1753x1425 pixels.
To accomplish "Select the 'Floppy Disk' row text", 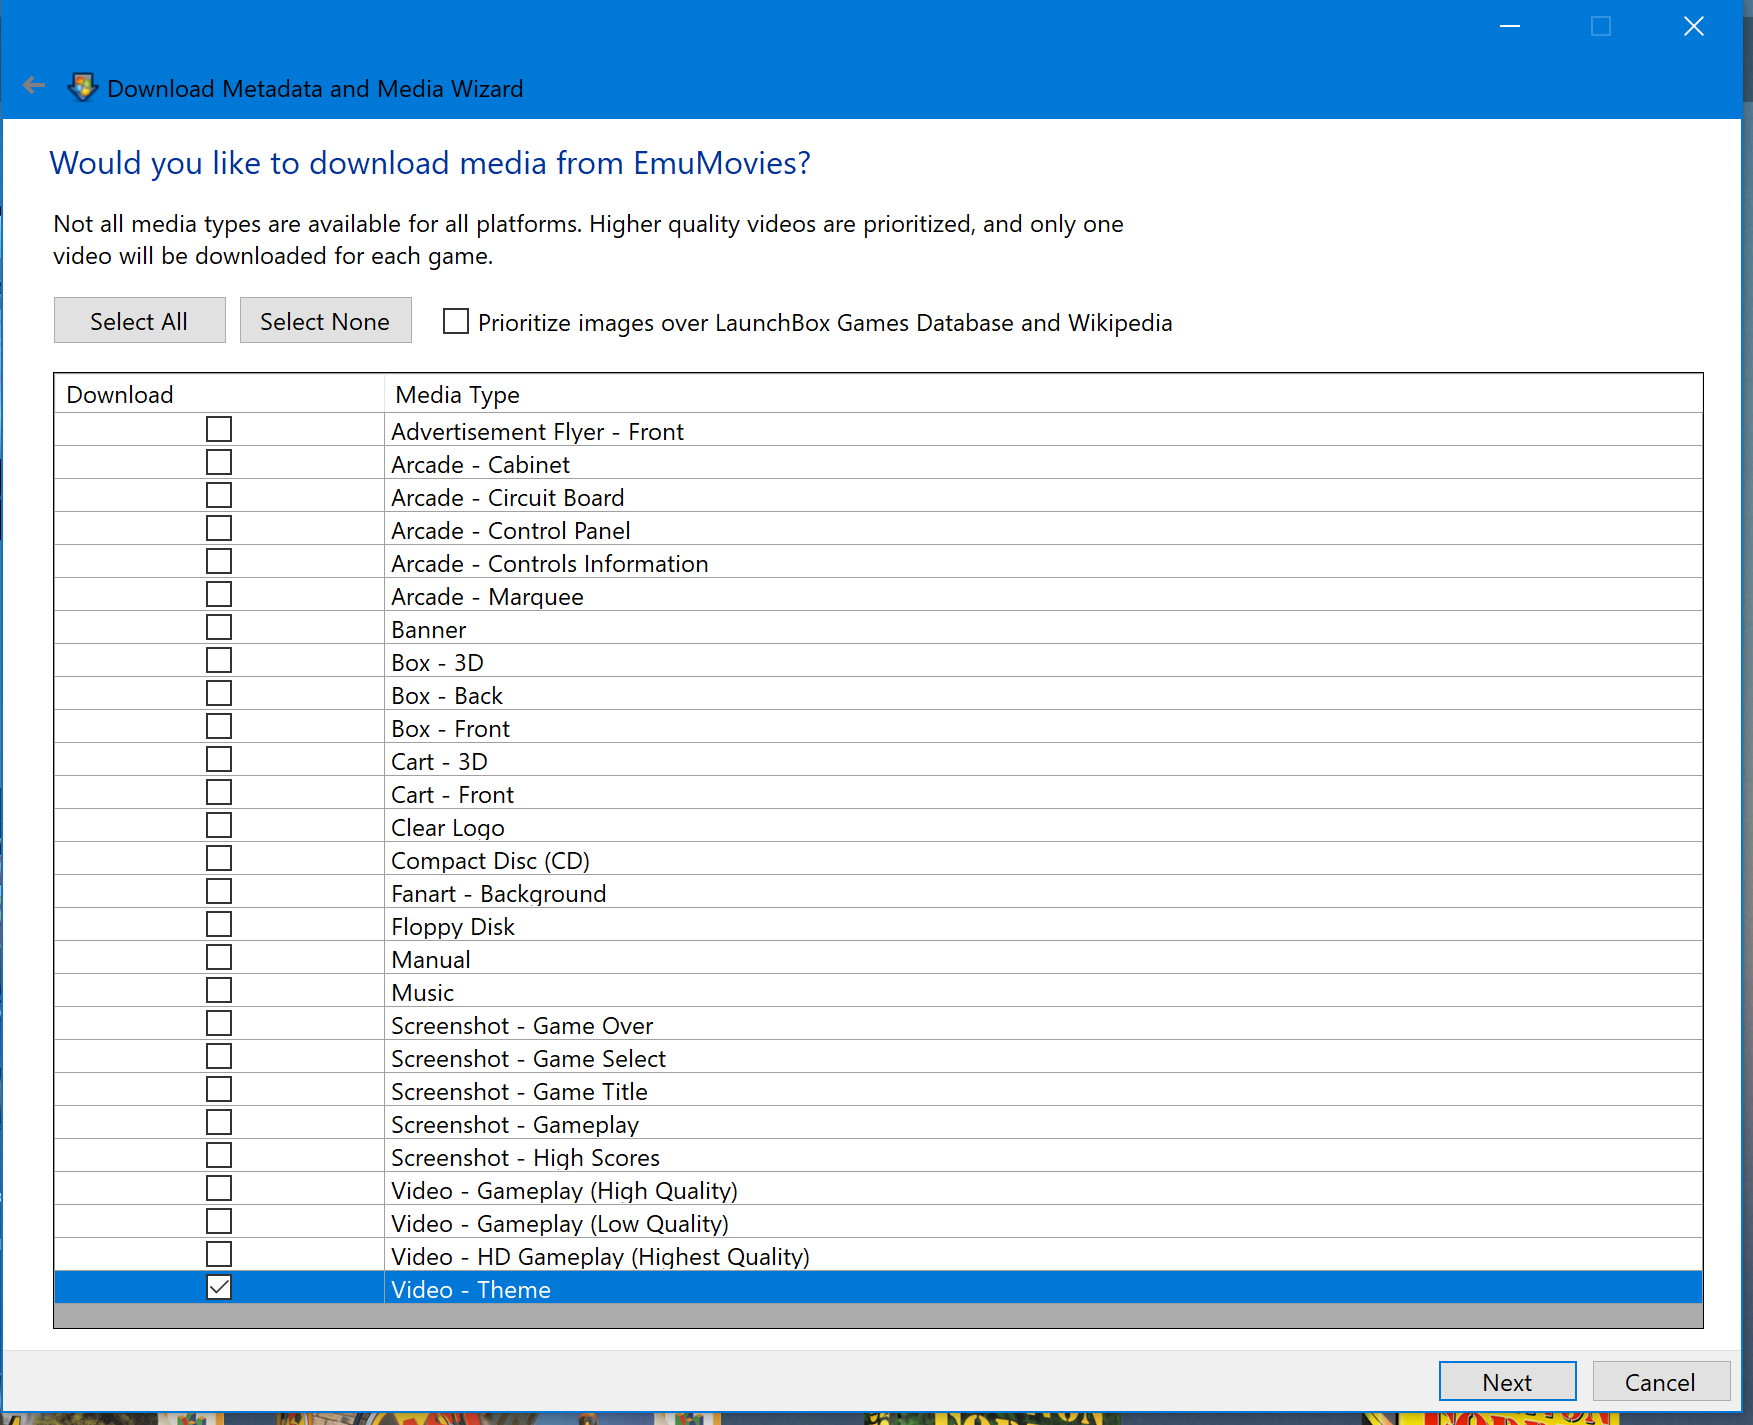I will [x=452, y=927].
